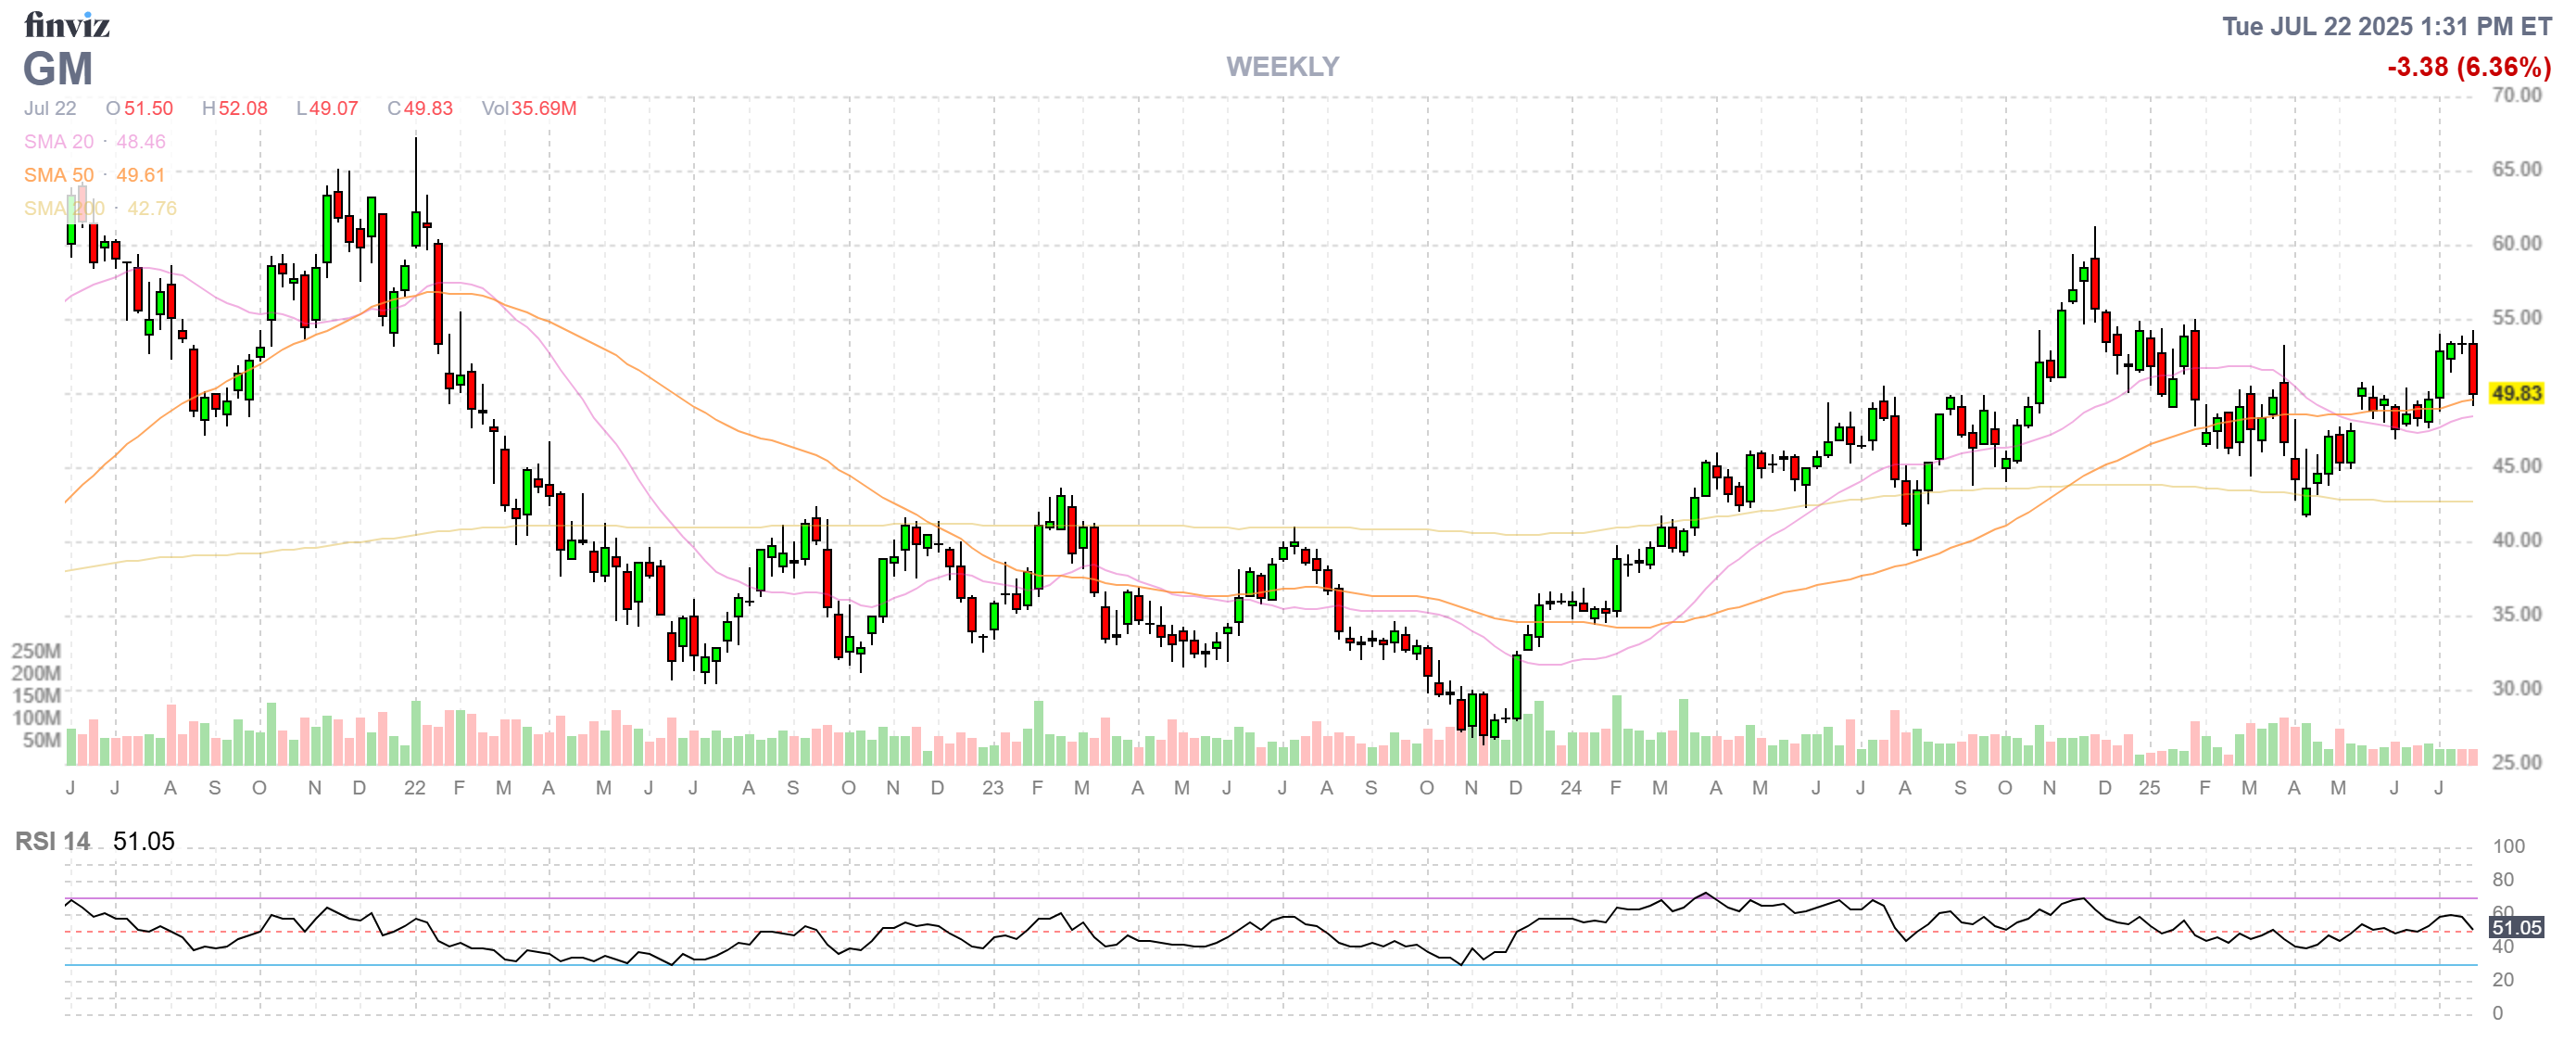This screenshot has width=2576, height=1042.
Task: Click the red -3.38 (6.36%) change text
Action: click(x=2468, y=67)
